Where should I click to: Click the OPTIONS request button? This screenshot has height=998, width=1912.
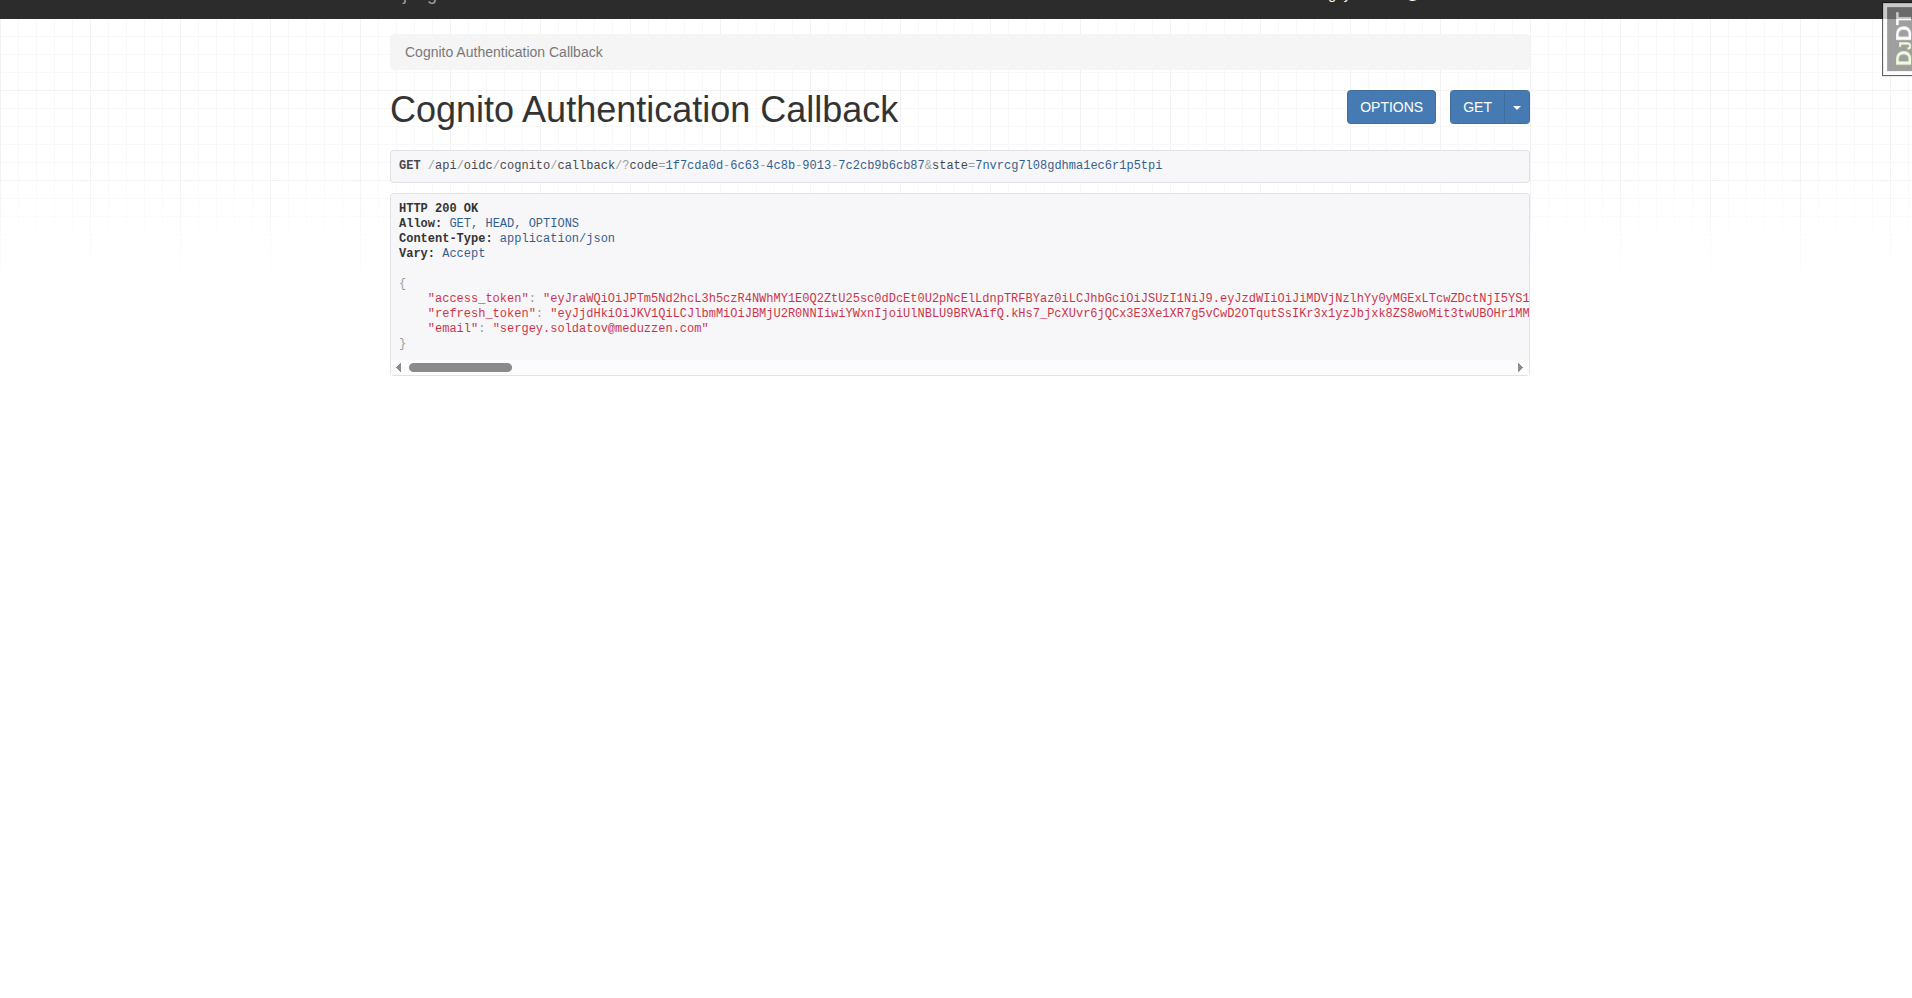(x=1391, y=107)
